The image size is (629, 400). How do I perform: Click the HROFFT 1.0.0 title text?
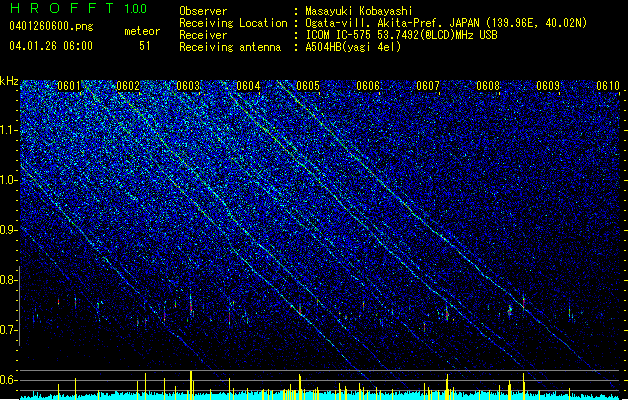click(78, 8)
